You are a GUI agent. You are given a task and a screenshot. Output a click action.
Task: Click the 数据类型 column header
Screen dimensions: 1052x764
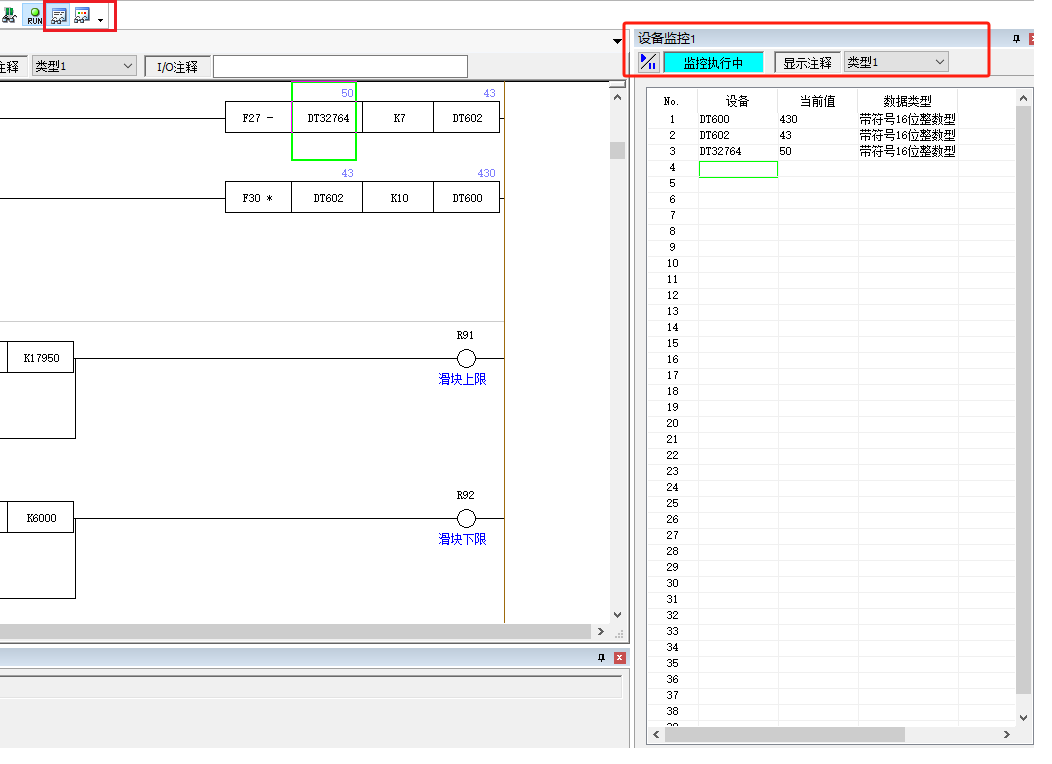pyautogui.click(x=907, y=101)
